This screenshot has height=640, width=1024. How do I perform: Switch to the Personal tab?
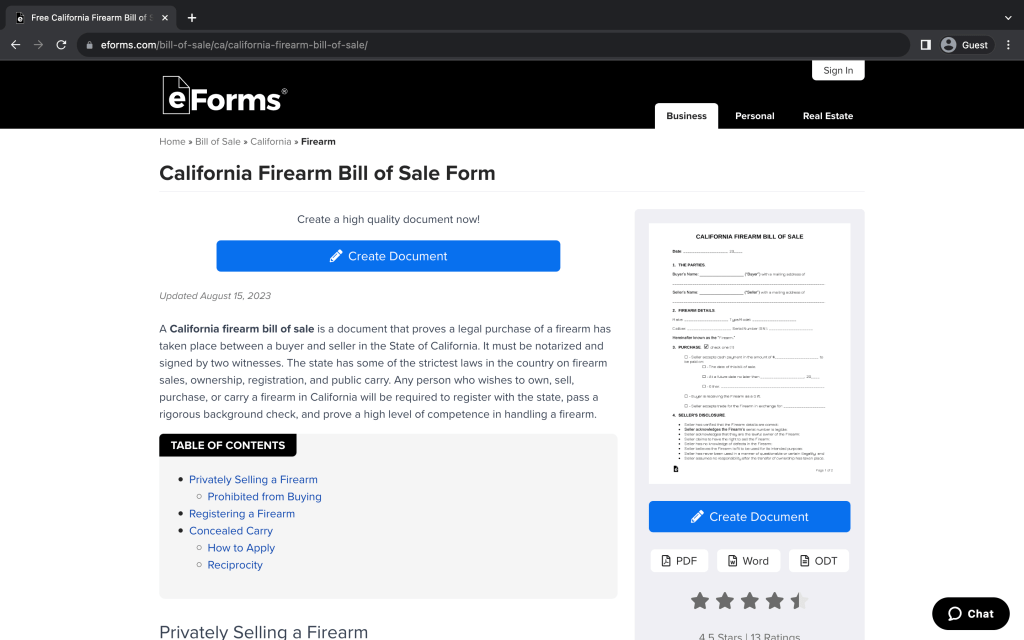click(754, 116)
